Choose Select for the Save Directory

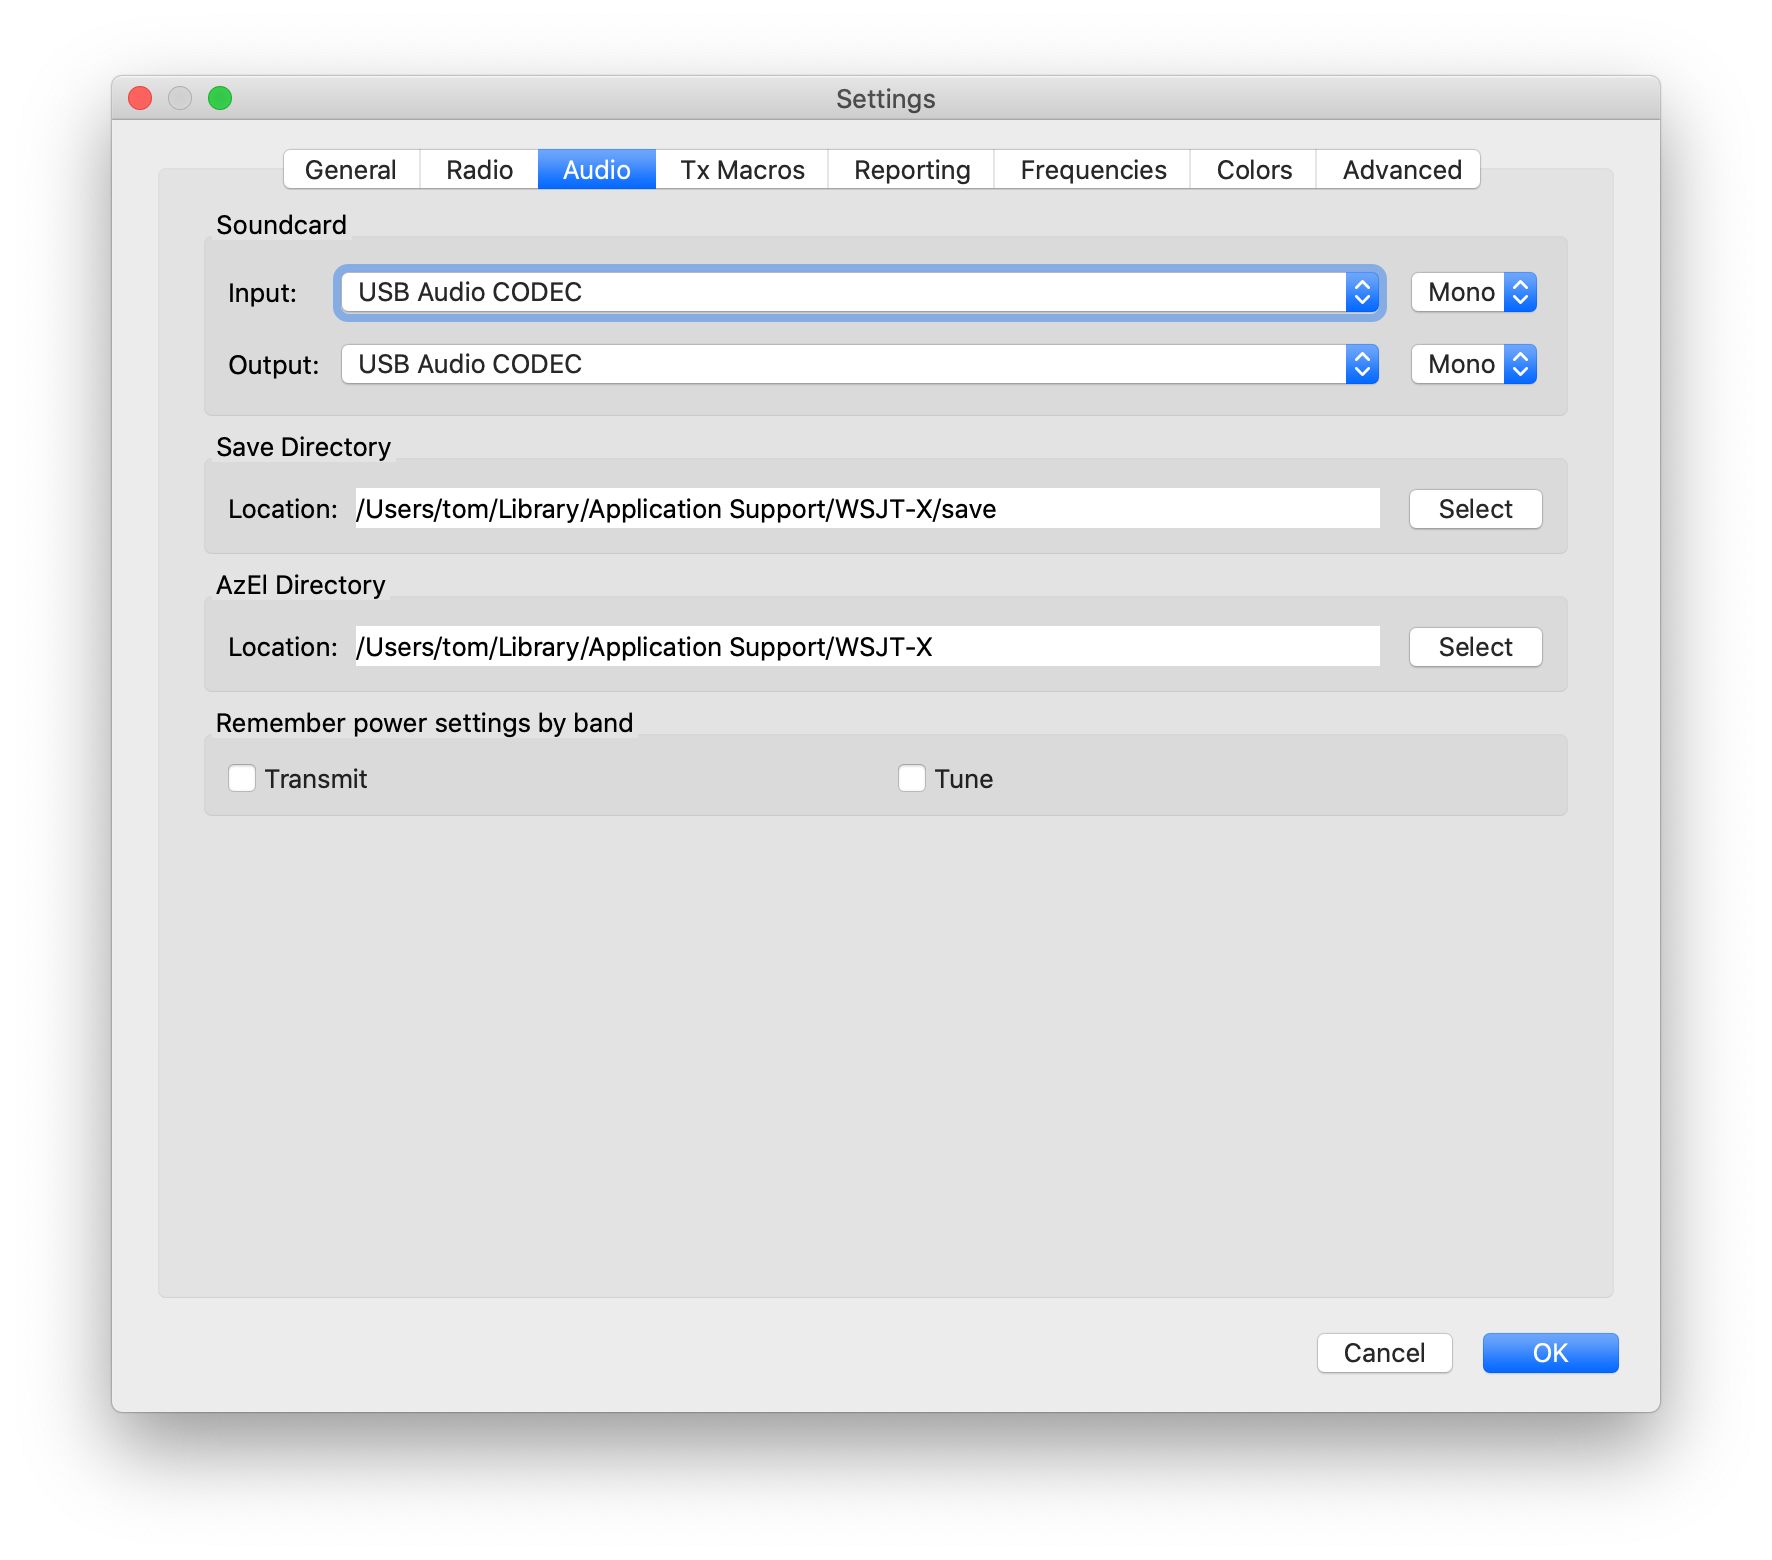(x=1476, y=509)
